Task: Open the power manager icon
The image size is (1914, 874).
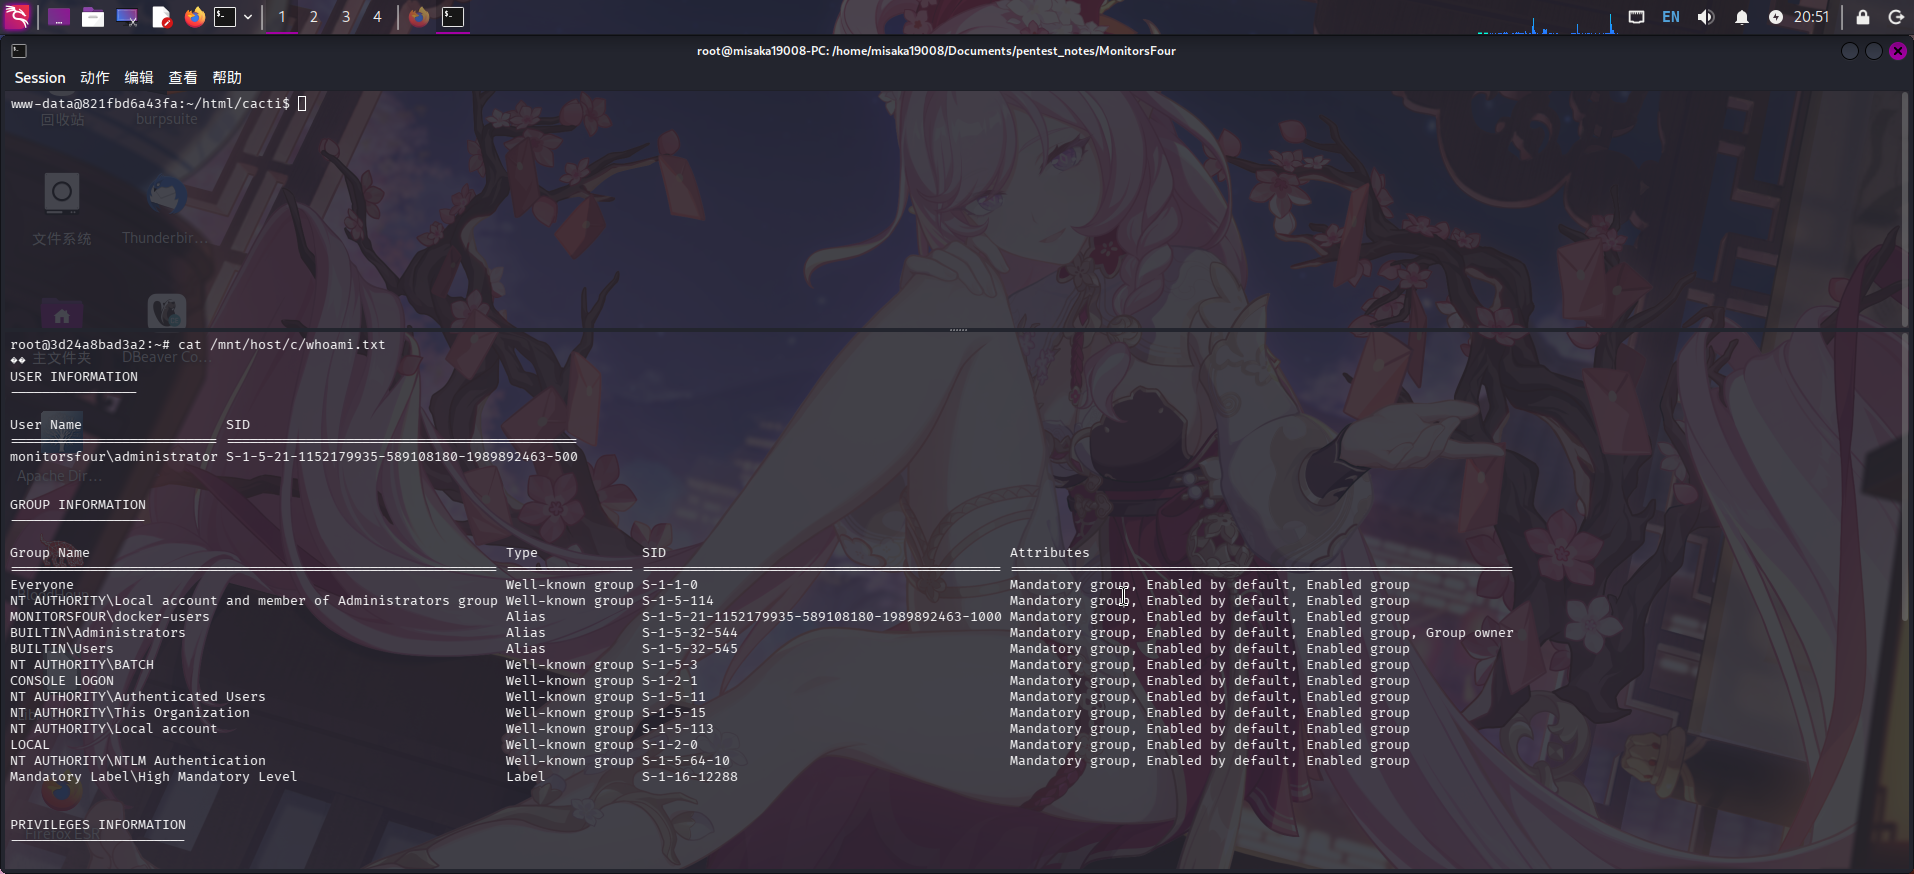Action: tap(1776, 17)
